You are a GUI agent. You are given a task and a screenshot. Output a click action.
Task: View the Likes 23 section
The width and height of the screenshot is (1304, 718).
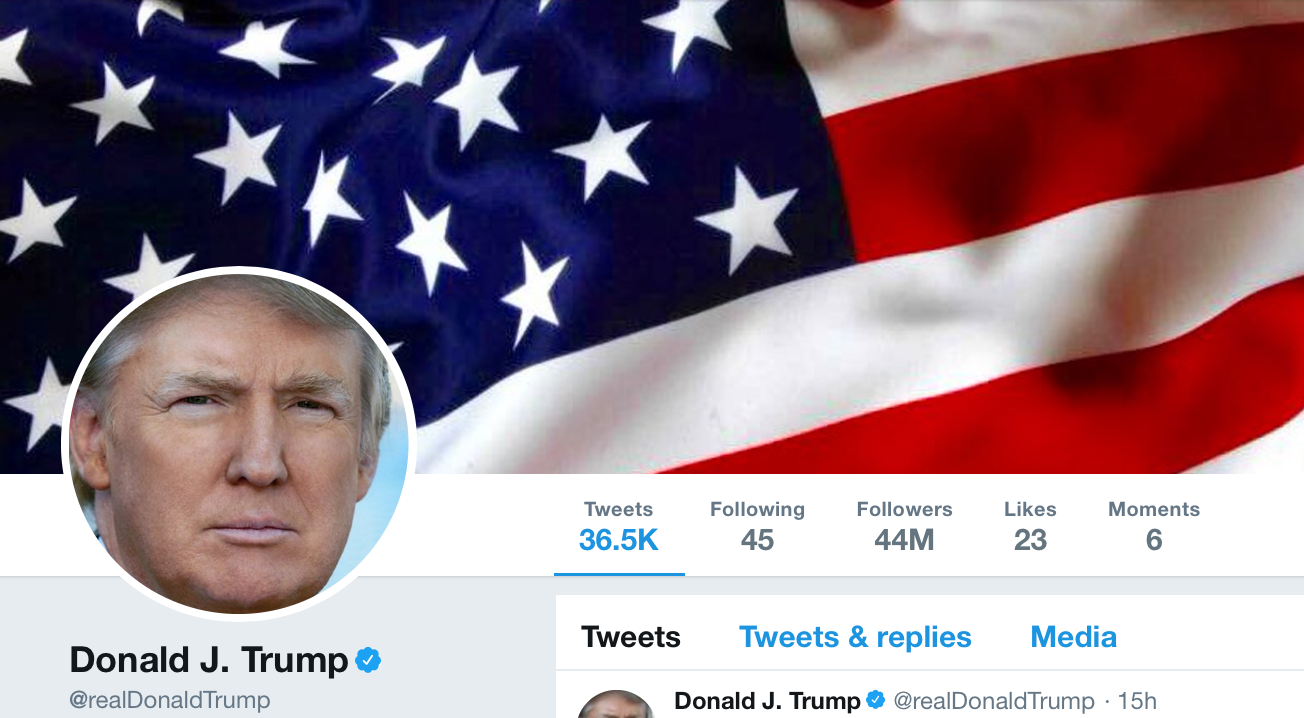(1030, 526)
